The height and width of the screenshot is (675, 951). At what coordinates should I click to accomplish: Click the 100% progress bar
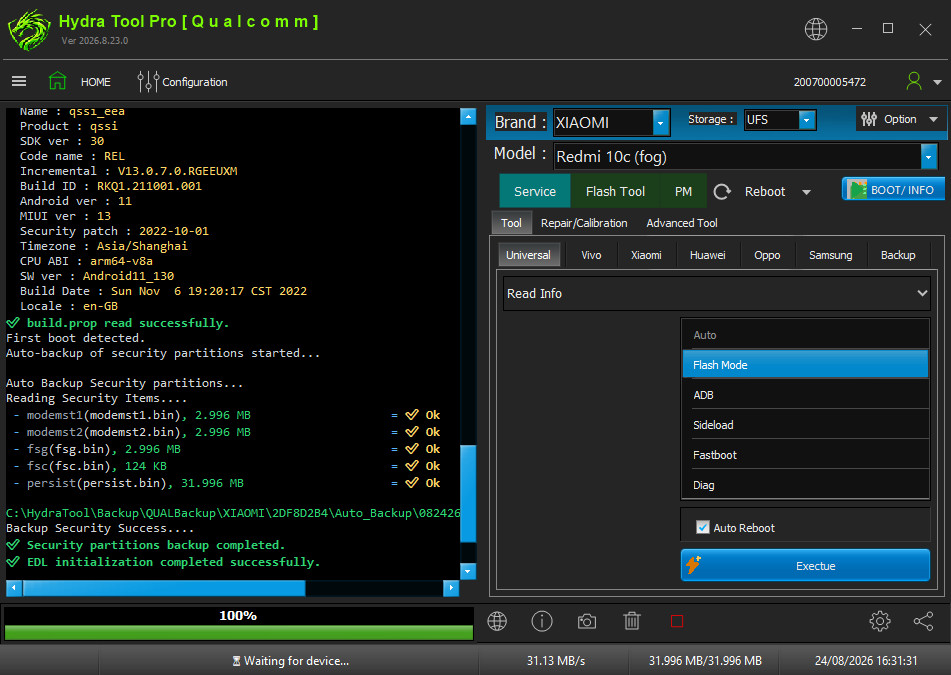238,623
